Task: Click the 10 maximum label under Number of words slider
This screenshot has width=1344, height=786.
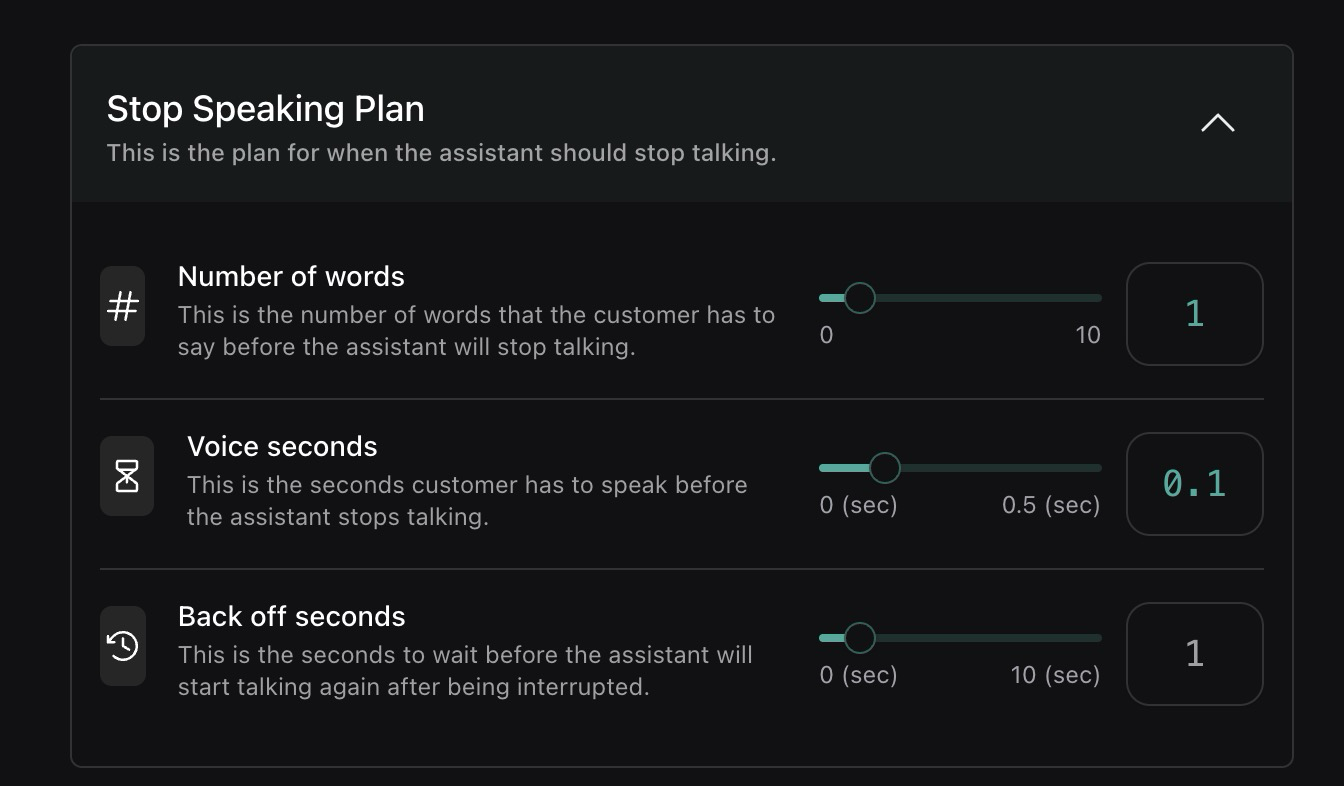Action: click(x=1088, y=335)
